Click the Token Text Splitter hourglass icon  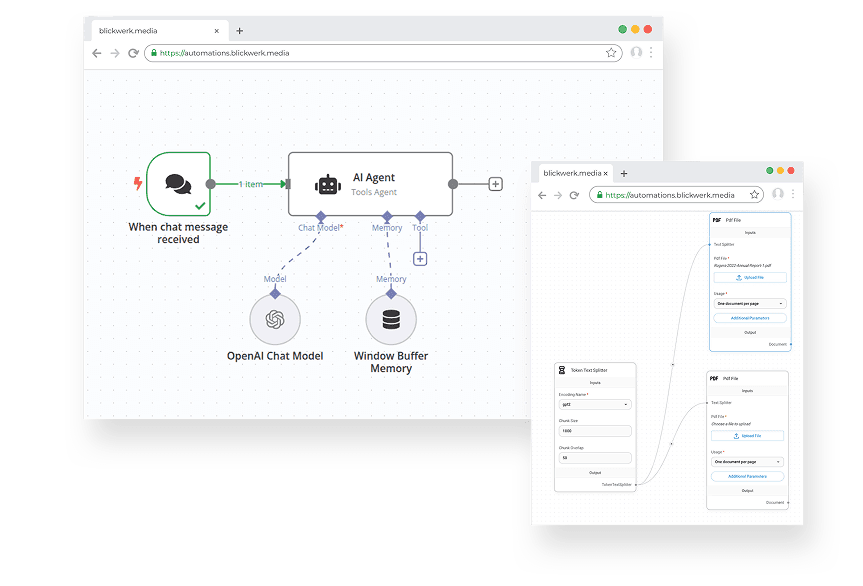[562, 370]
